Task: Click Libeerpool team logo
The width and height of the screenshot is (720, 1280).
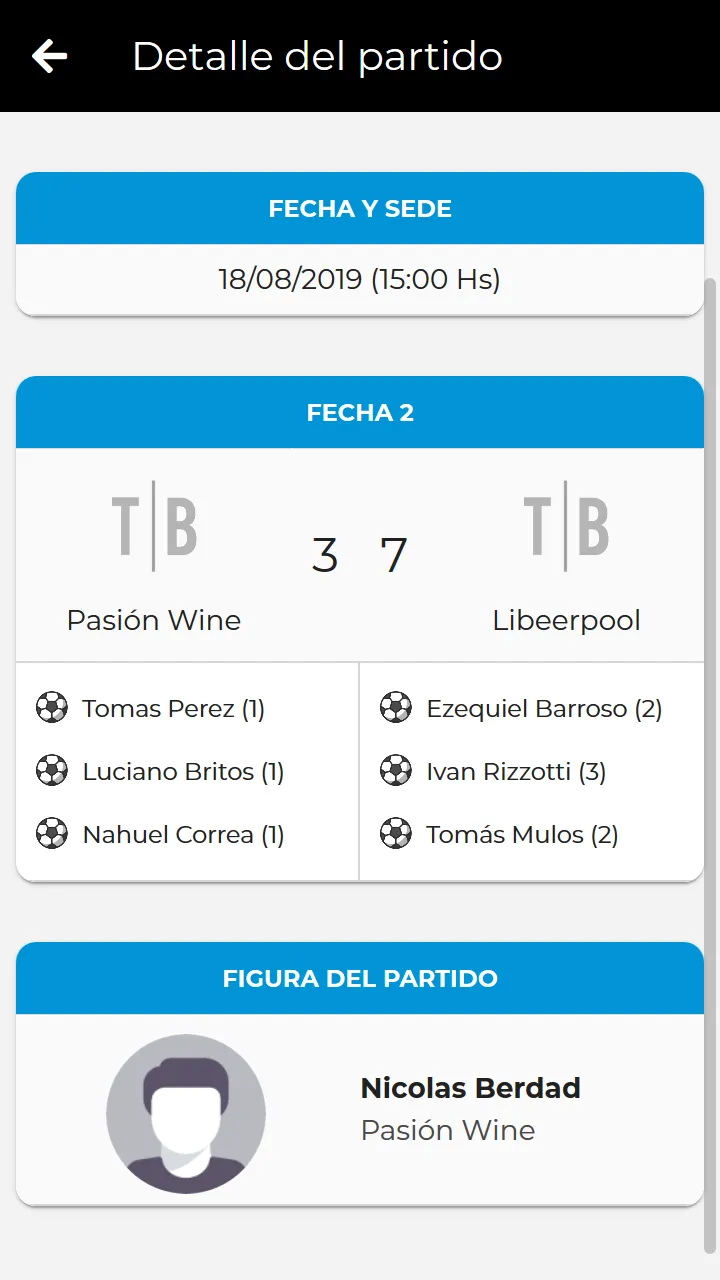Action: click(x=566, y=526)
